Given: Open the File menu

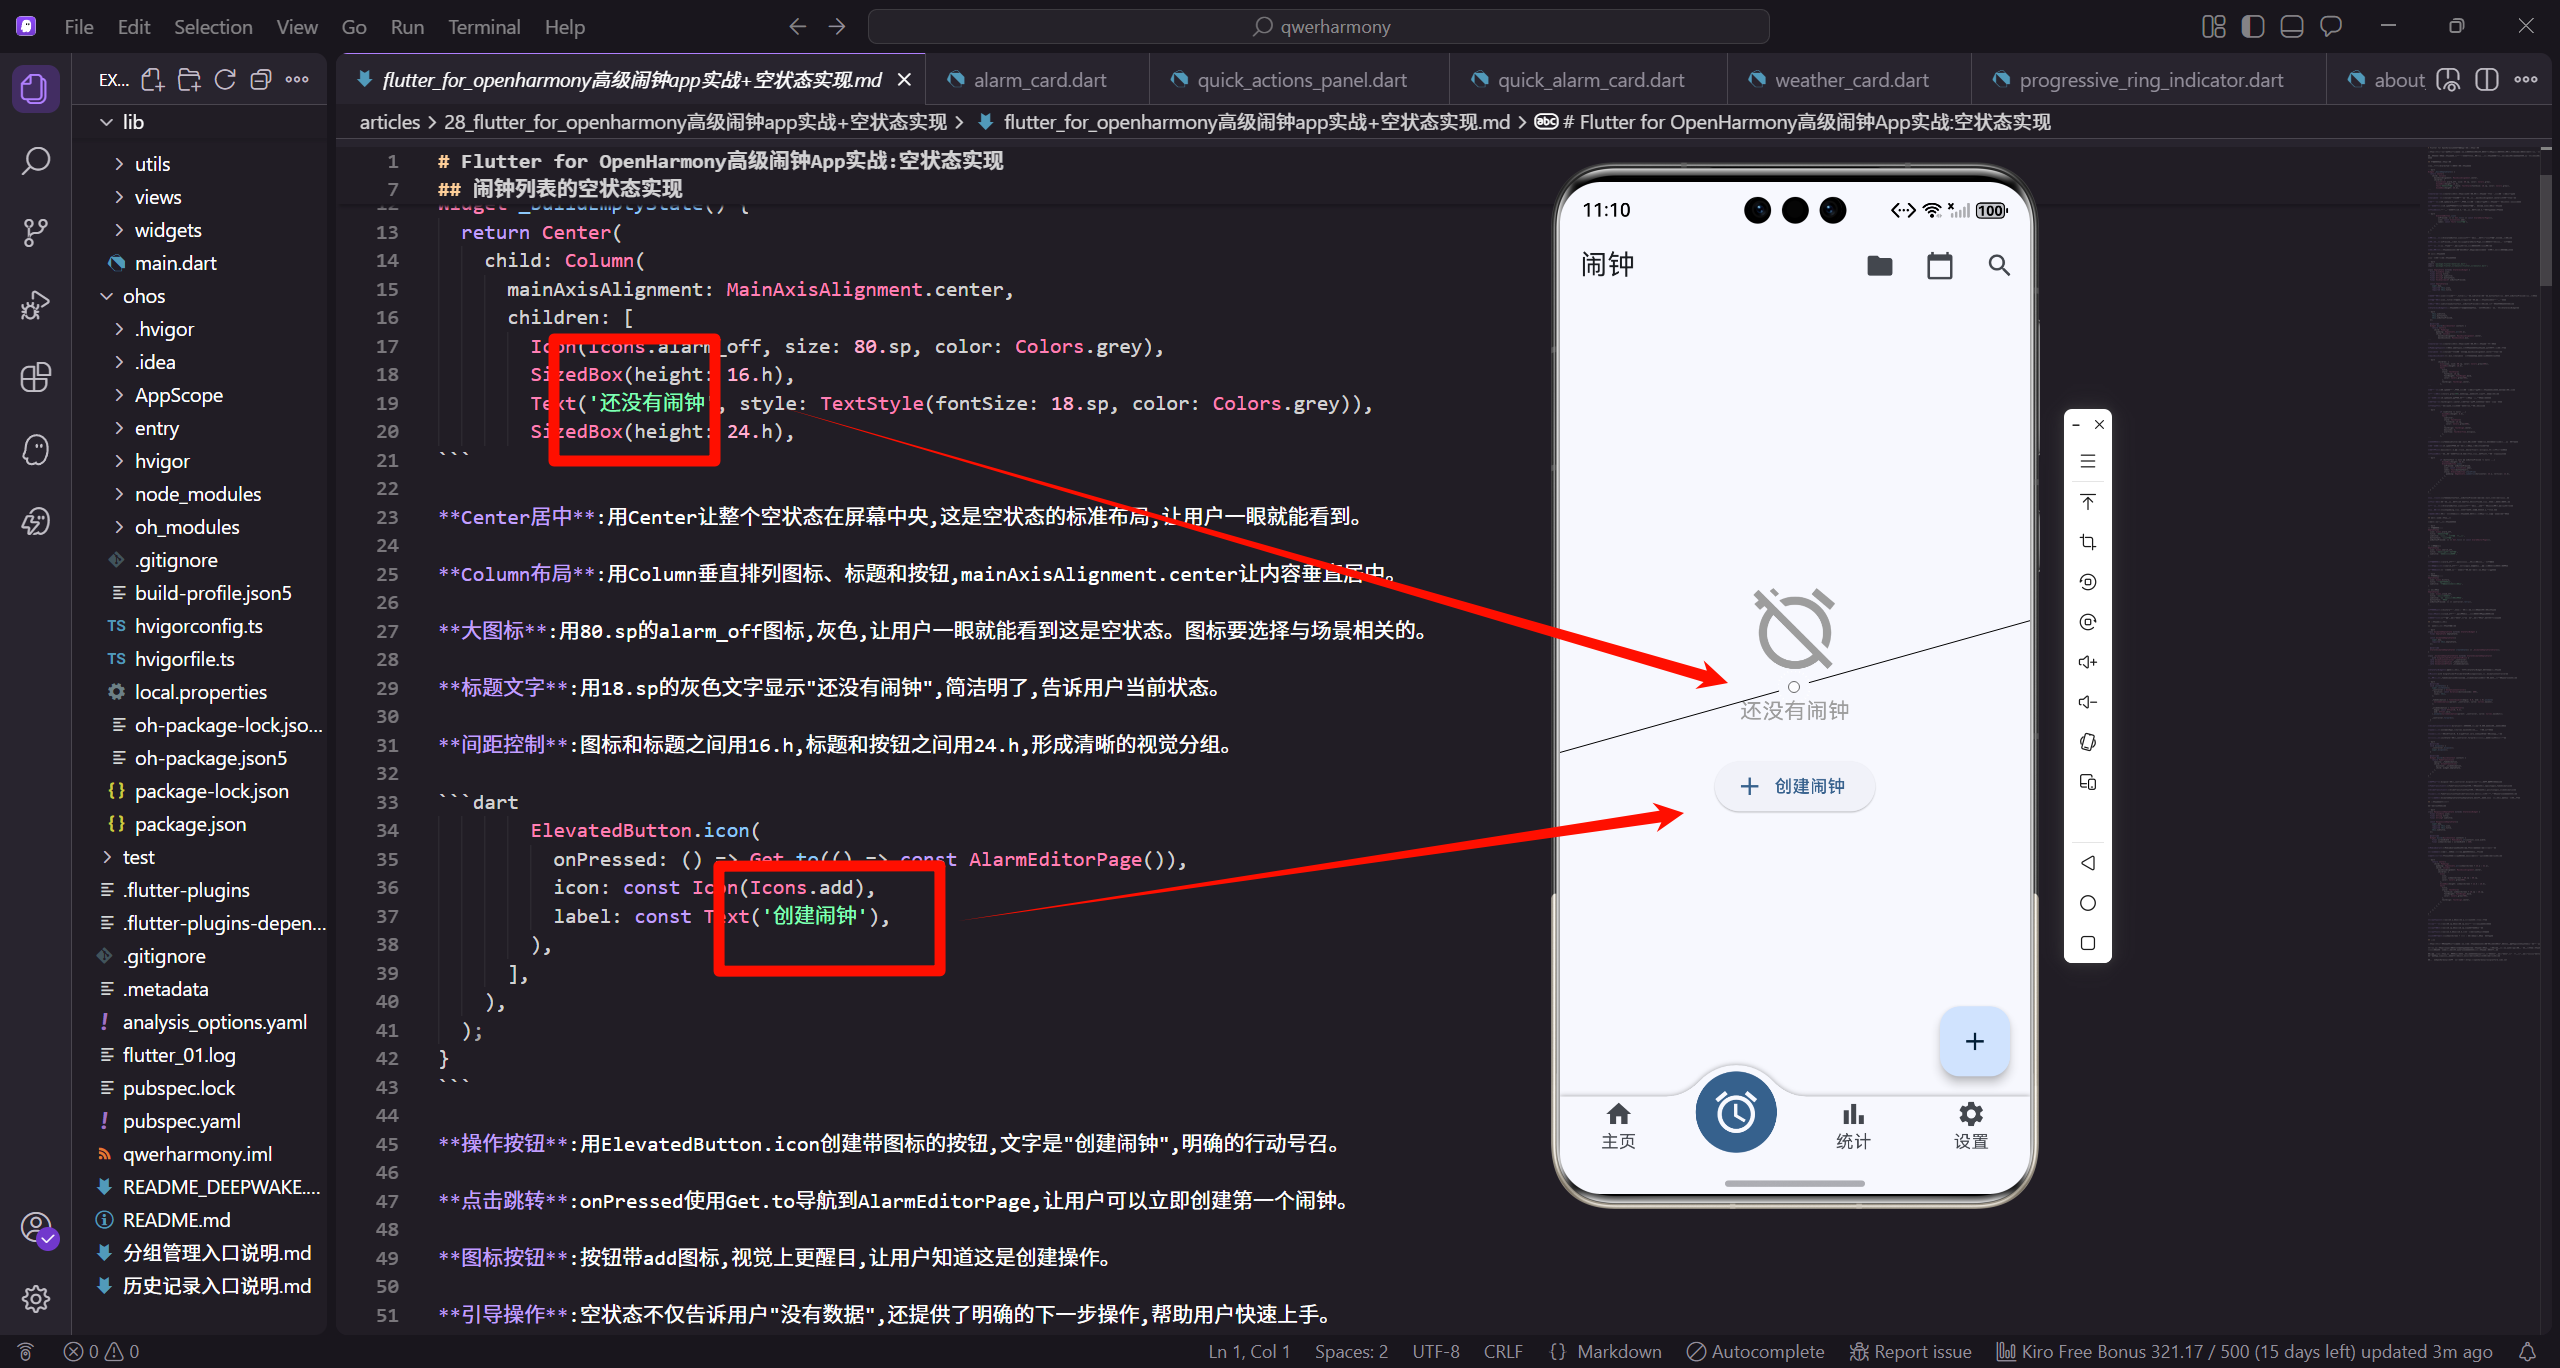Looking at the screenshot, I should coord(79,27).
